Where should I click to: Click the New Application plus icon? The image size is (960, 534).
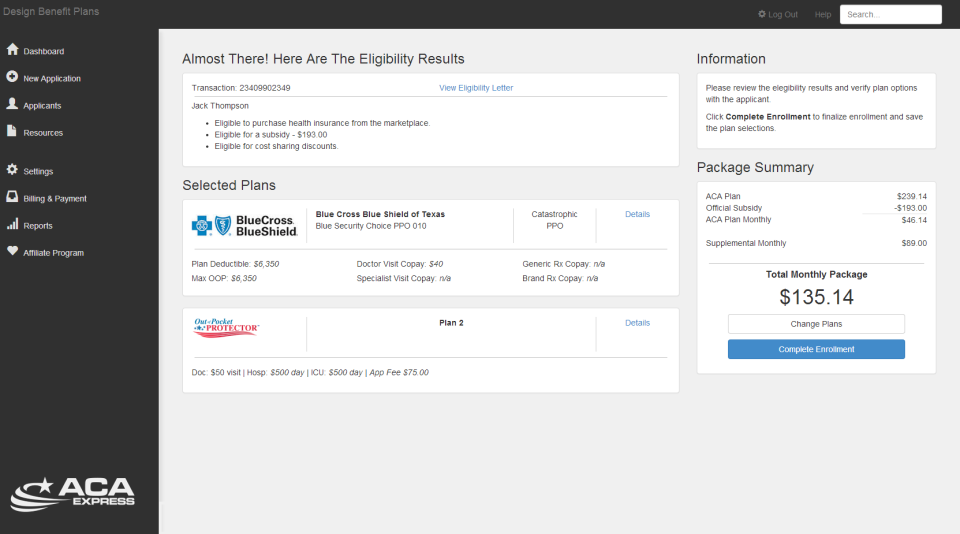tap(12, 77)
